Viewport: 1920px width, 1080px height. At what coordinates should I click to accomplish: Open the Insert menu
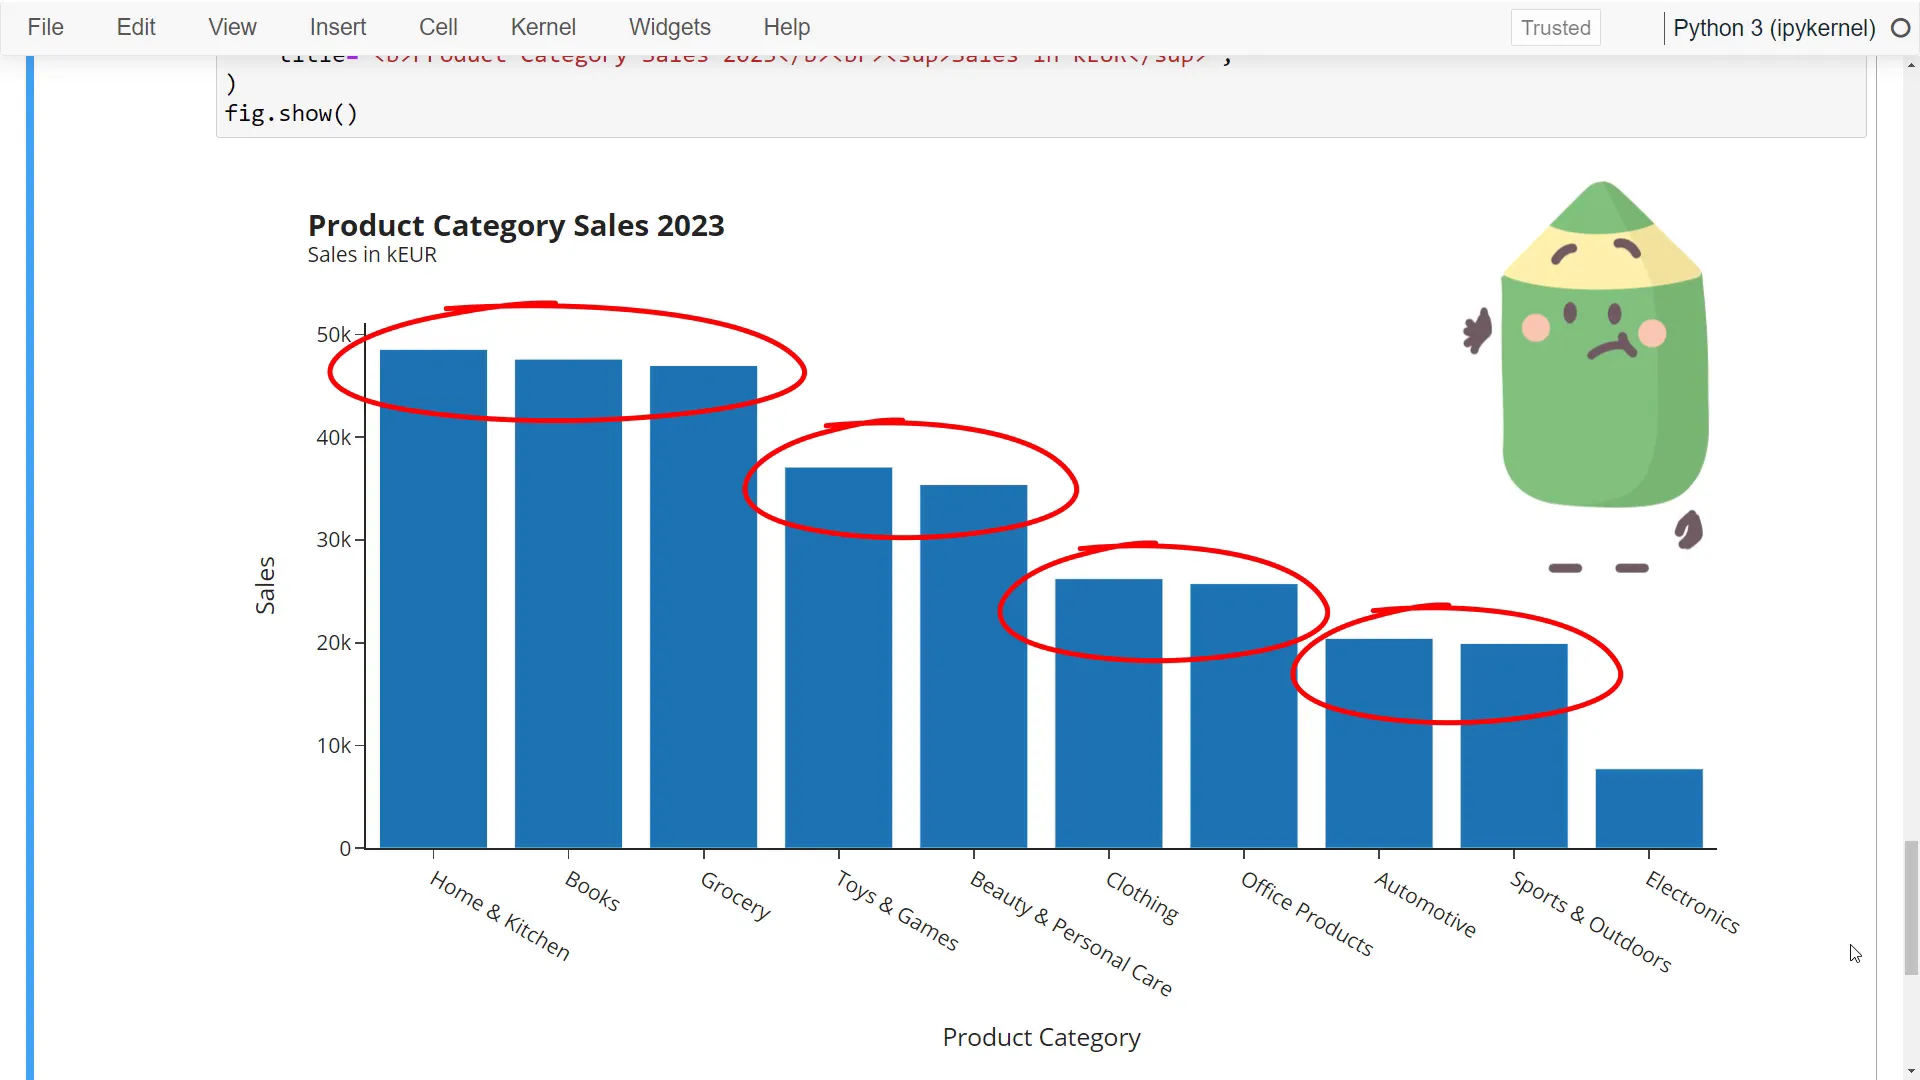tap(337, 27)
